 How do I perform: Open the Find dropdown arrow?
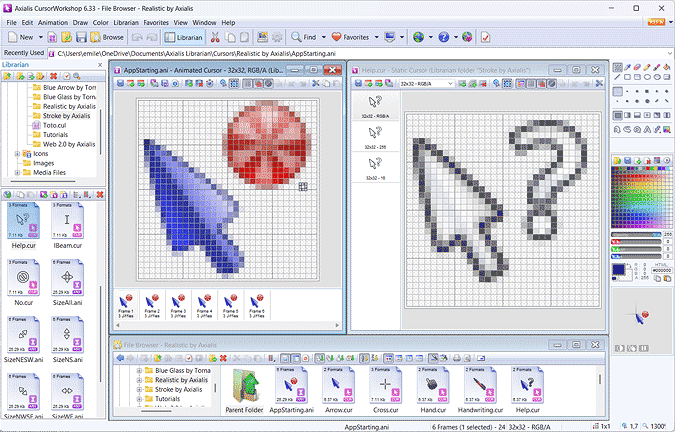coord(324,37)
